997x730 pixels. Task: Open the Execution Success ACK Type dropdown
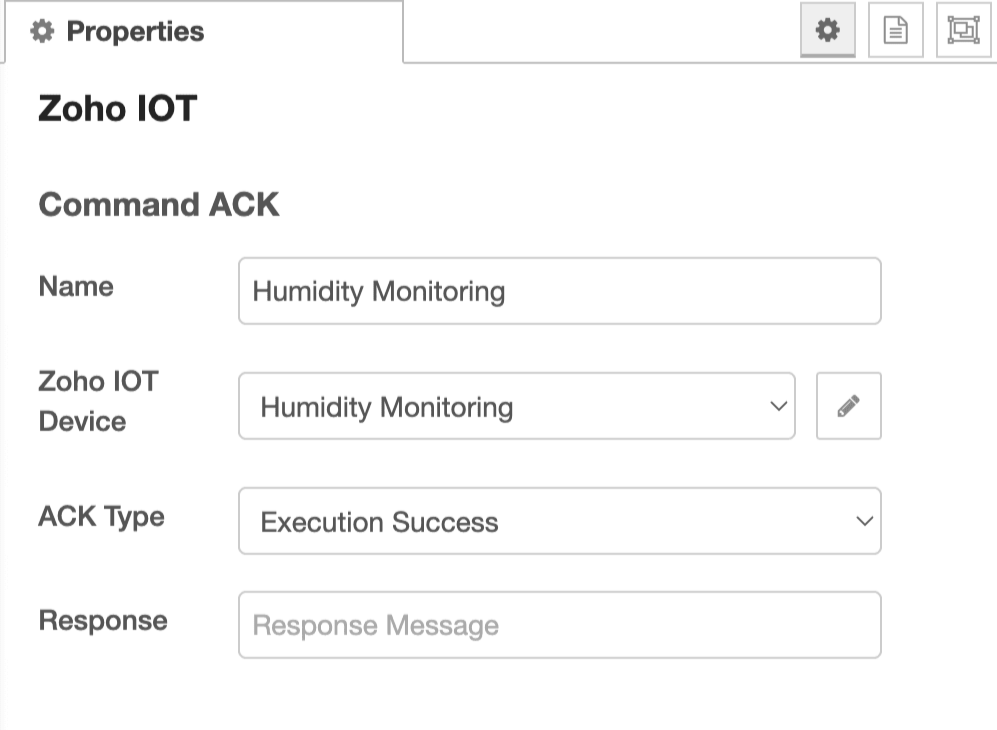click(559, 521)
